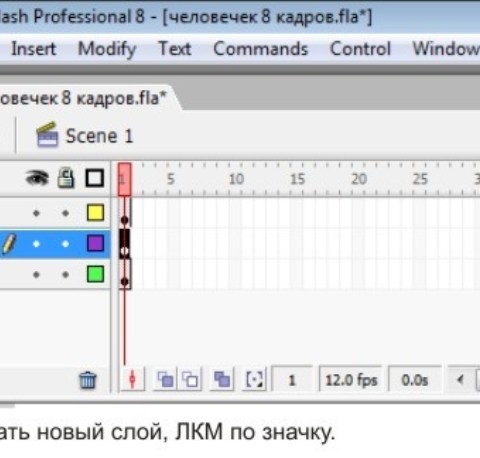Screen dimensions: 480x458
Task: Select keyframe 1 on the green layer
Action: tap(125, 274)
